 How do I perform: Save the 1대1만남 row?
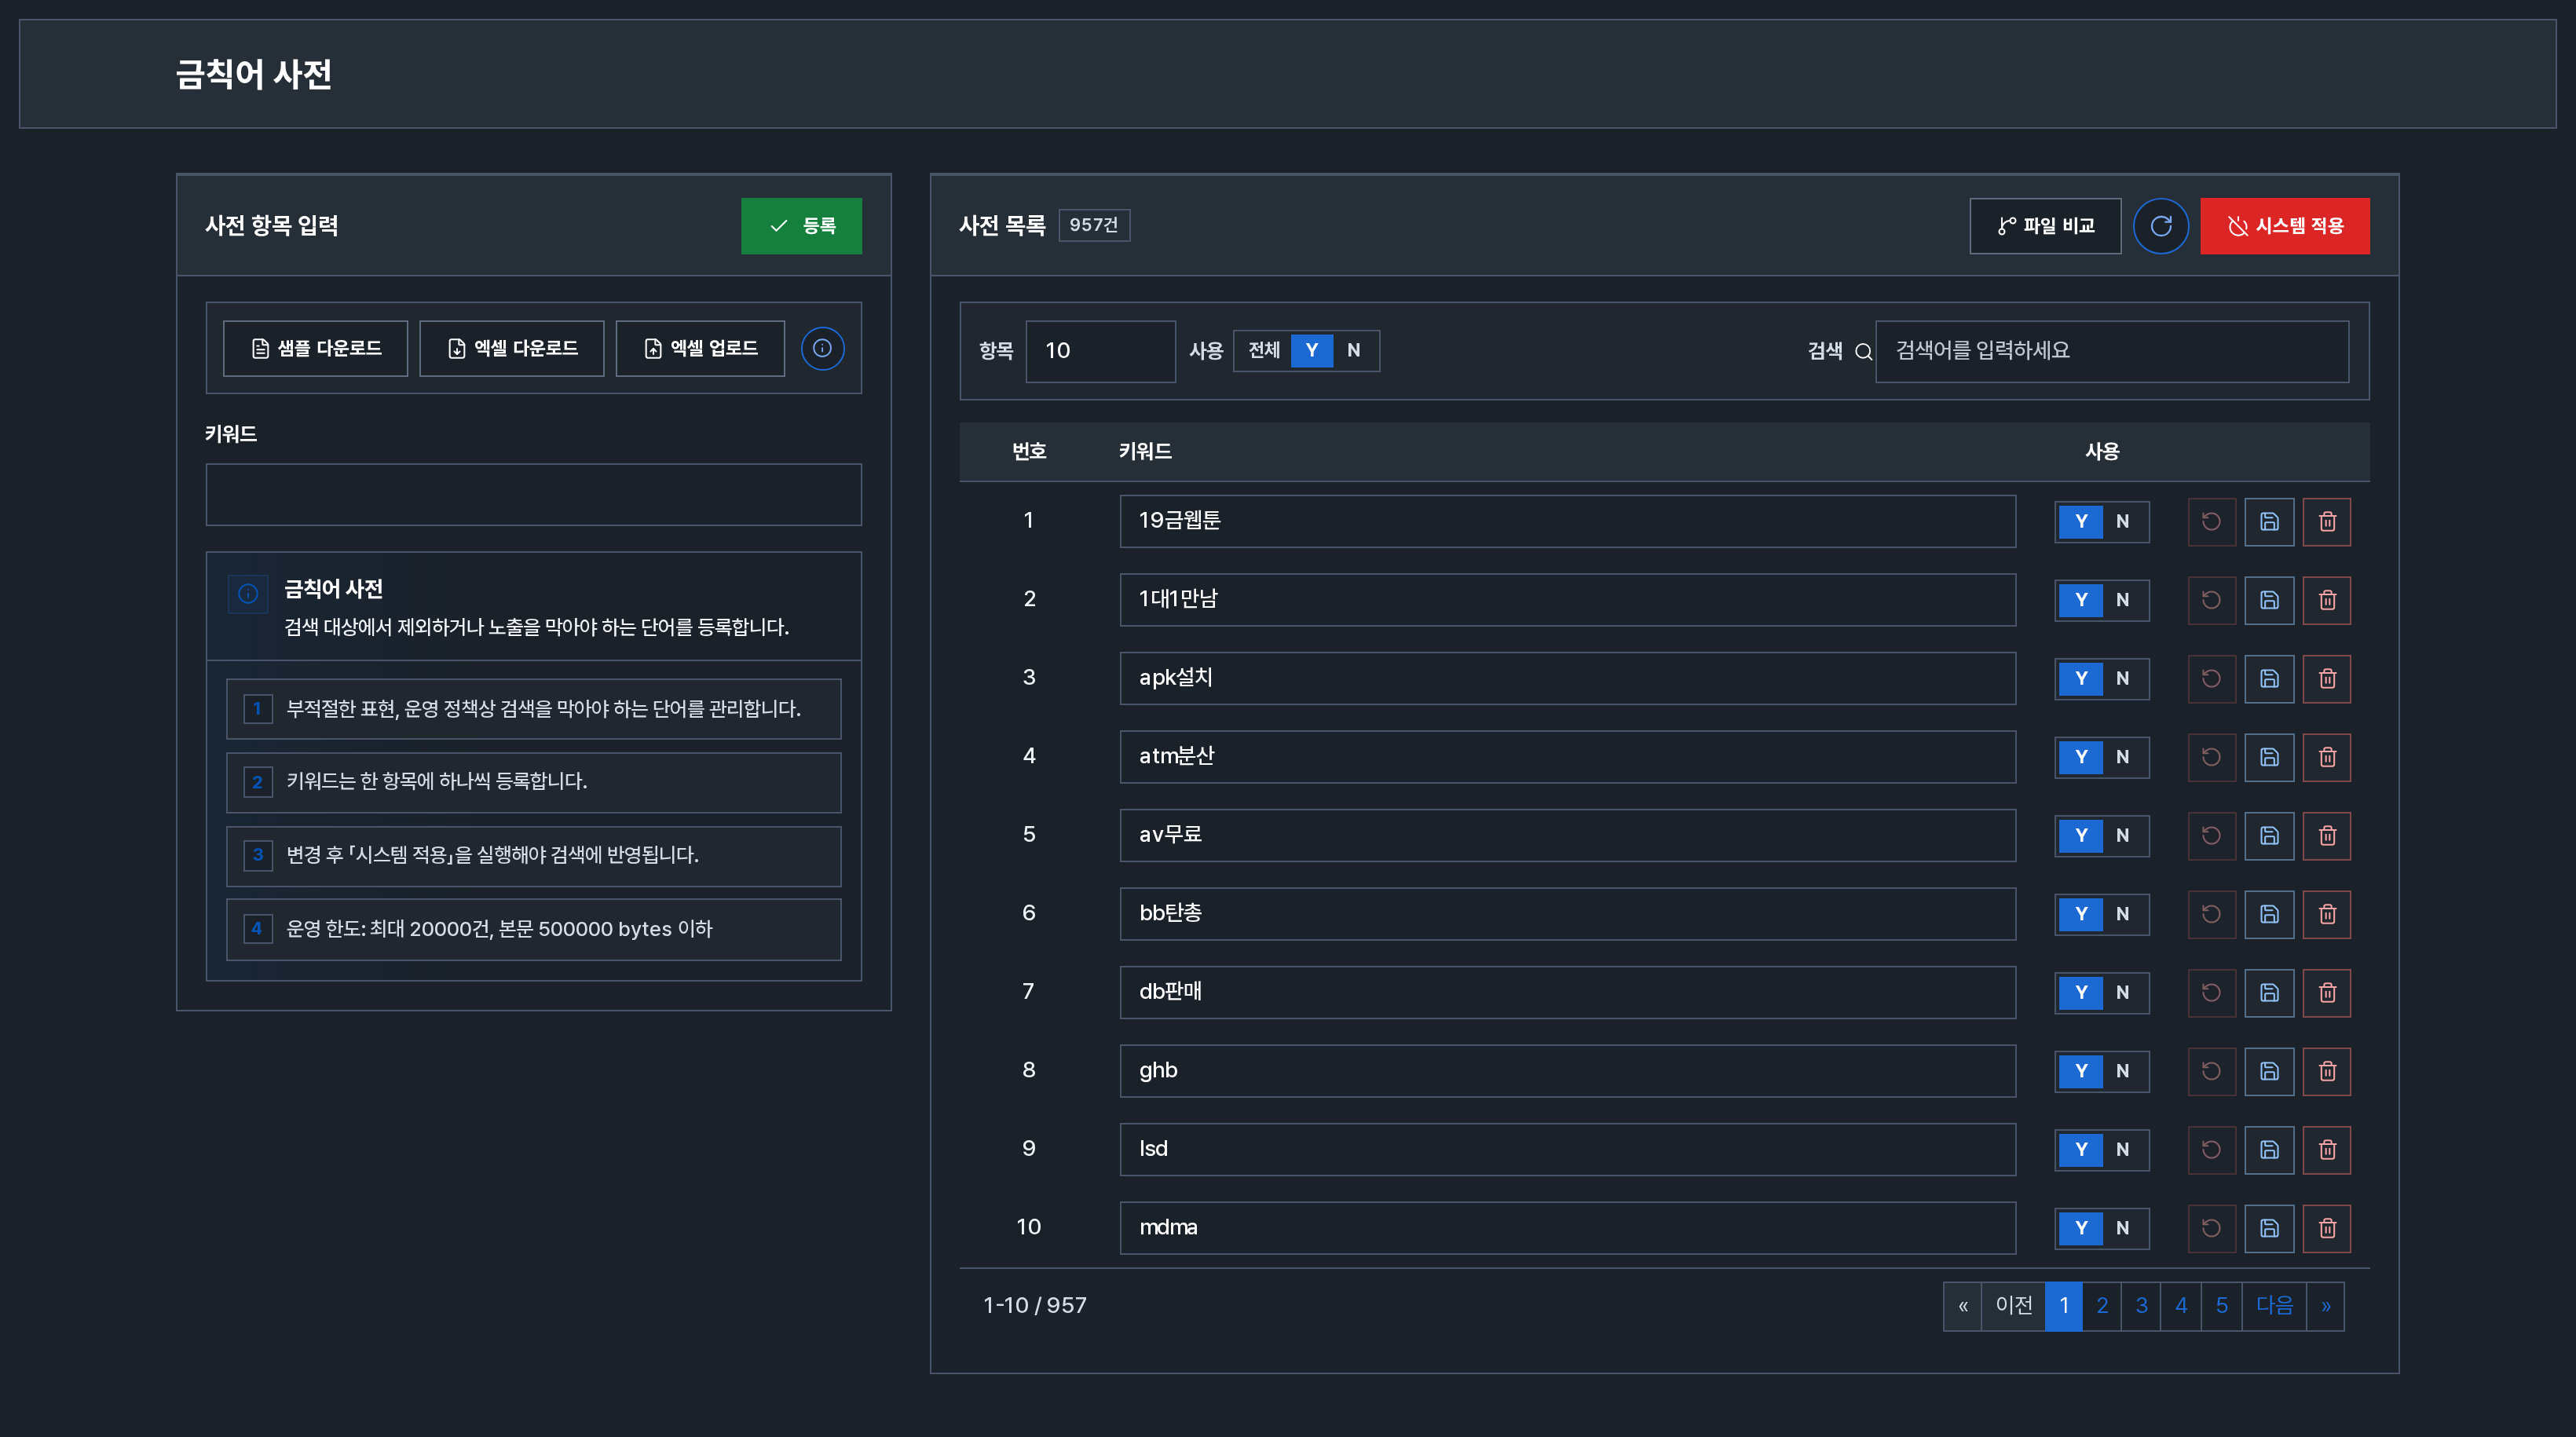pos(2269,600)
